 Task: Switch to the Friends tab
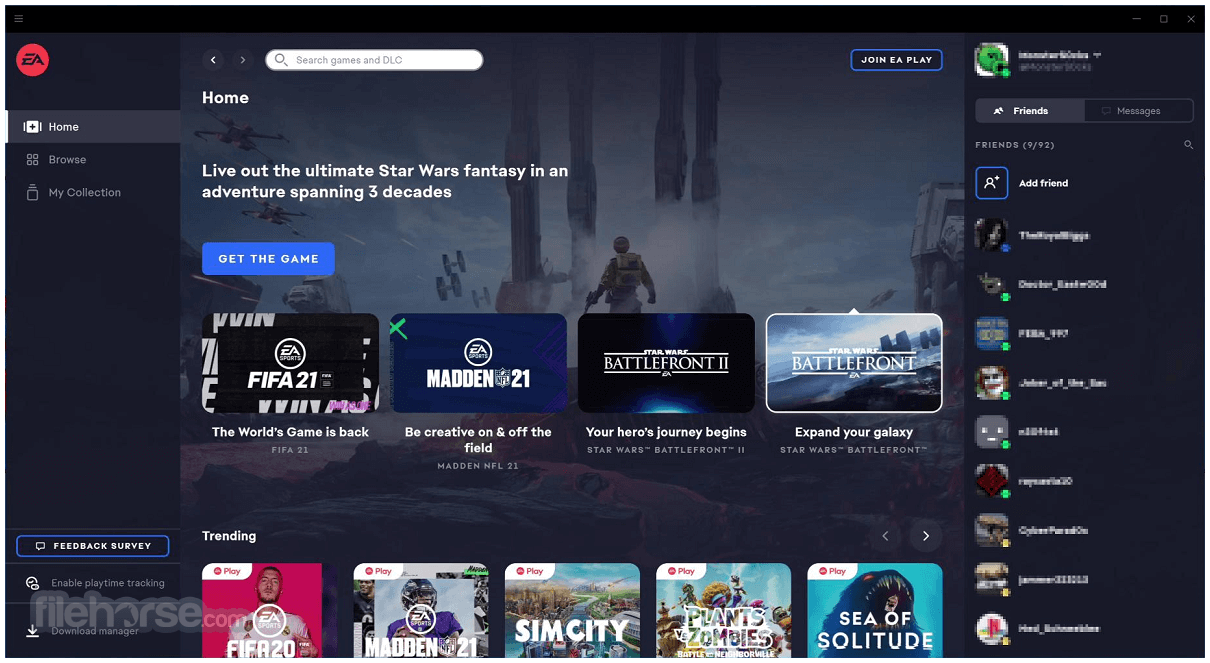click(x=1030, y=111)
